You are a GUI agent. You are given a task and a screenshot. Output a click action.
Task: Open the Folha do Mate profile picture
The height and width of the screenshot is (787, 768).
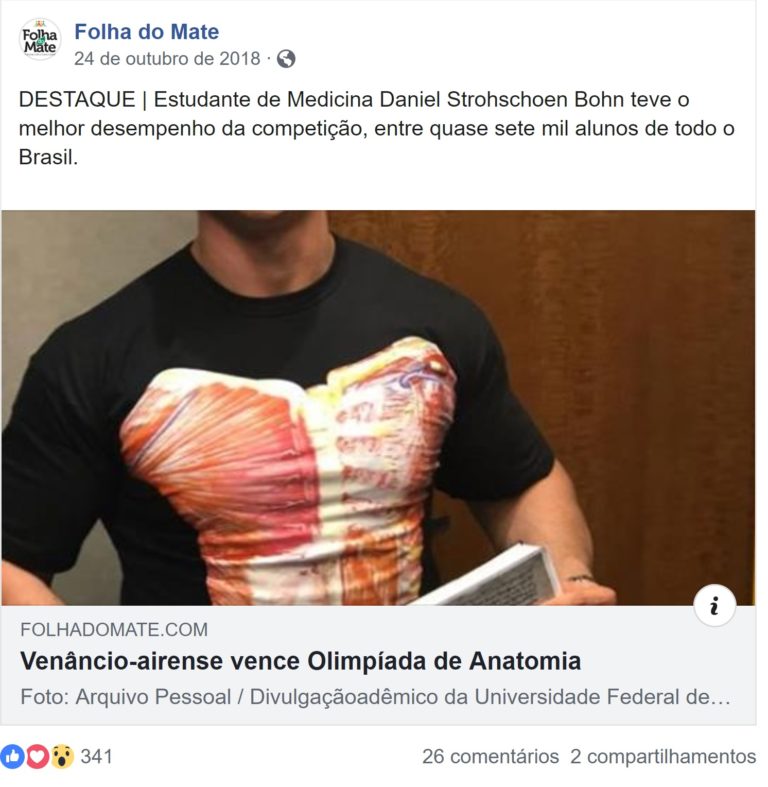pyautogui.click(x=40, y=40)
